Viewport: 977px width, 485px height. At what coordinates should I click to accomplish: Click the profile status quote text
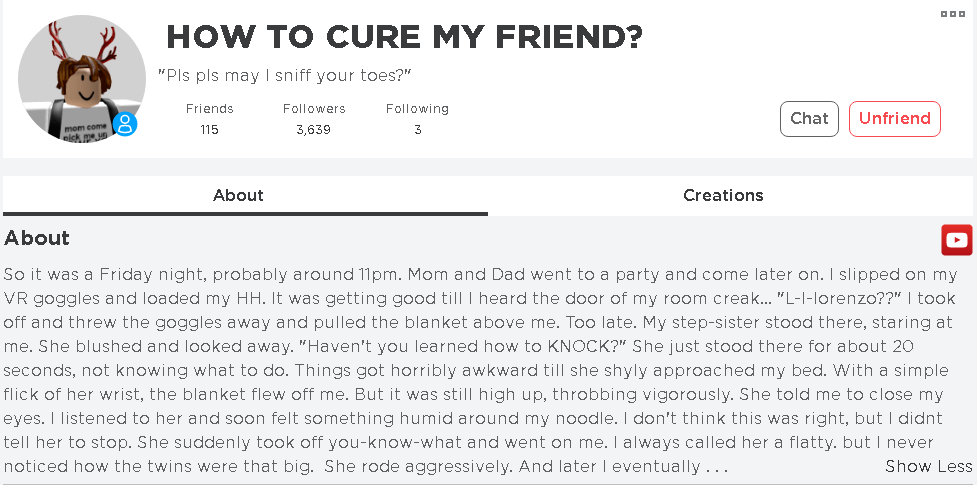(x=285, y=76)
